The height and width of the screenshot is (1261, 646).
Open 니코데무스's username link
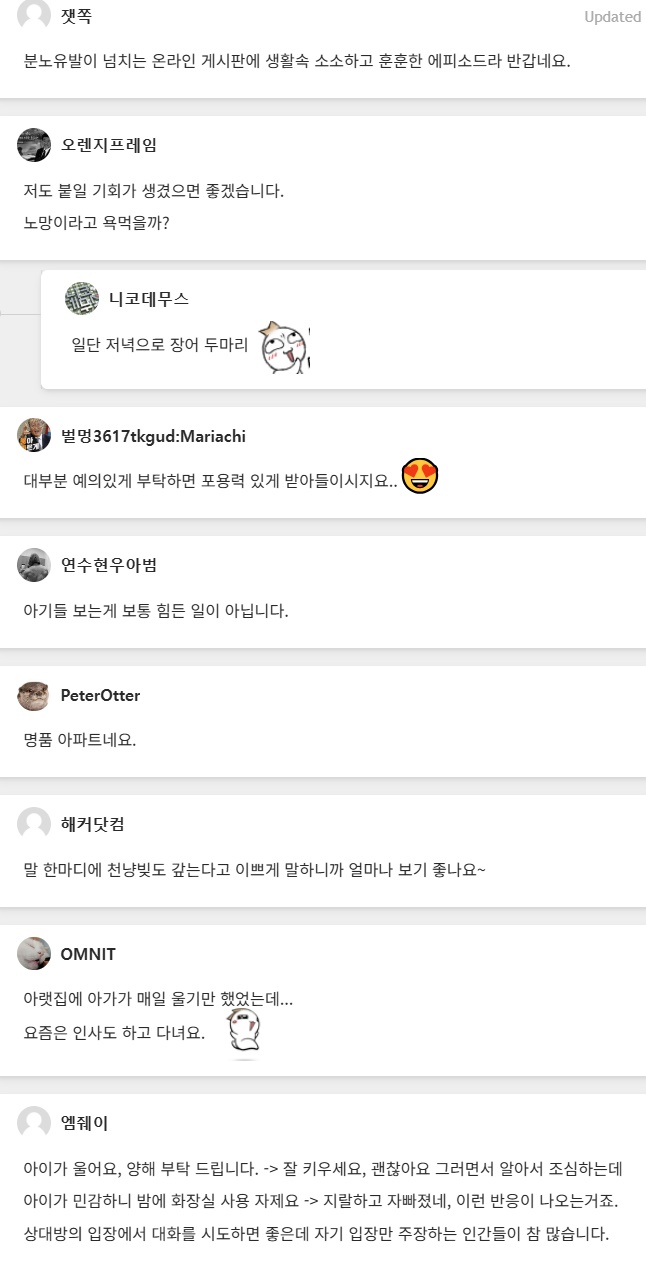pyautogui.click(x=149, y=298)
